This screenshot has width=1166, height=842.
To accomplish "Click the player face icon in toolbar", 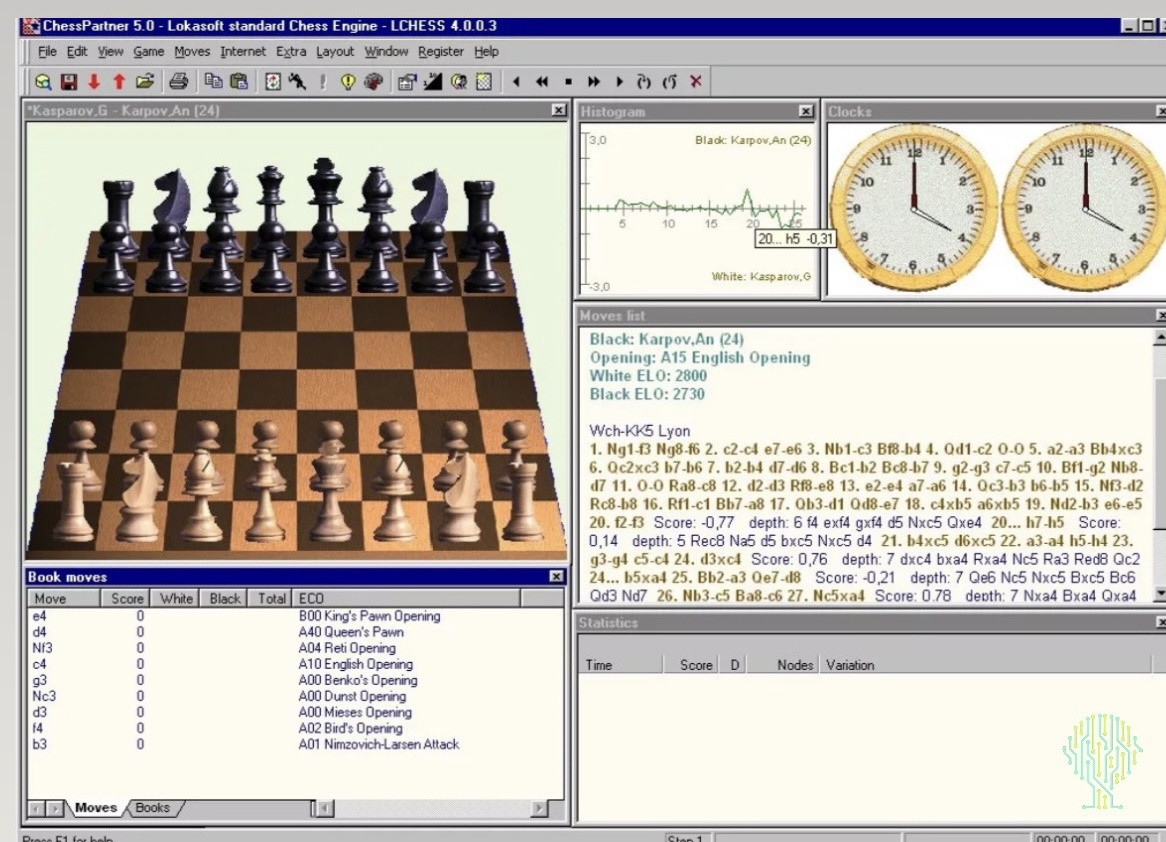I will coord(459,82).
